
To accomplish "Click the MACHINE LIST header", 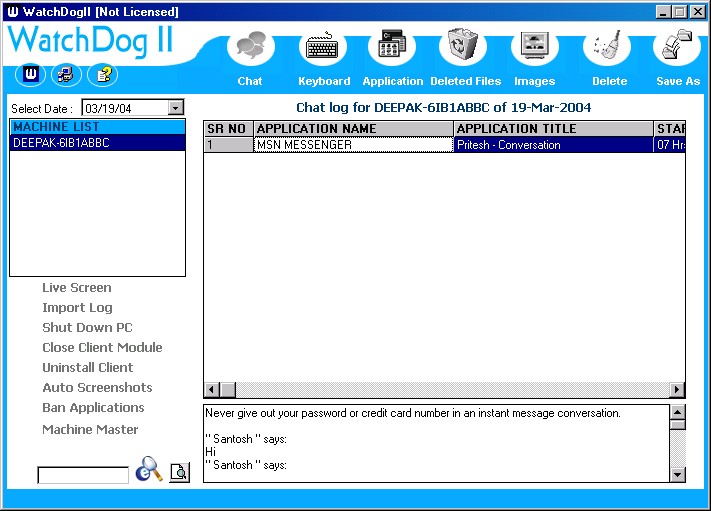I will click(x=97, y=127).
